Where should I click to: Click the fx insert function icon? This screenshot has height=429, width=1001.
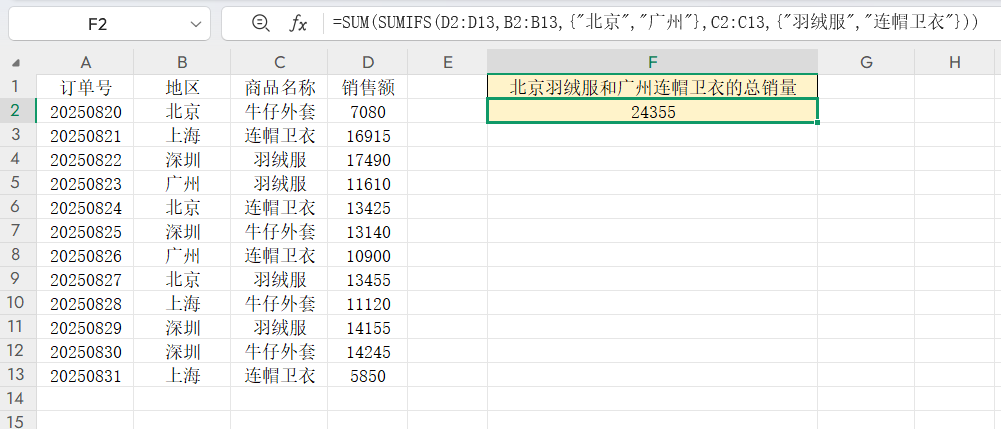coord(298,24)
